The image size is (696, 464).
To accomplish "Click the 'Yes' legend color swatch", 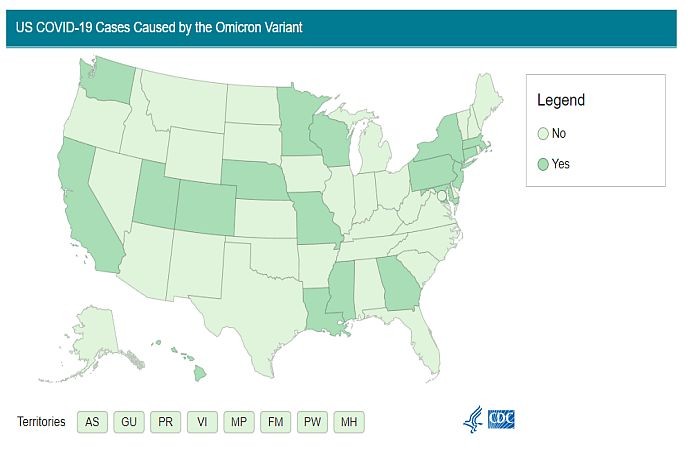I will click(543, 164).
